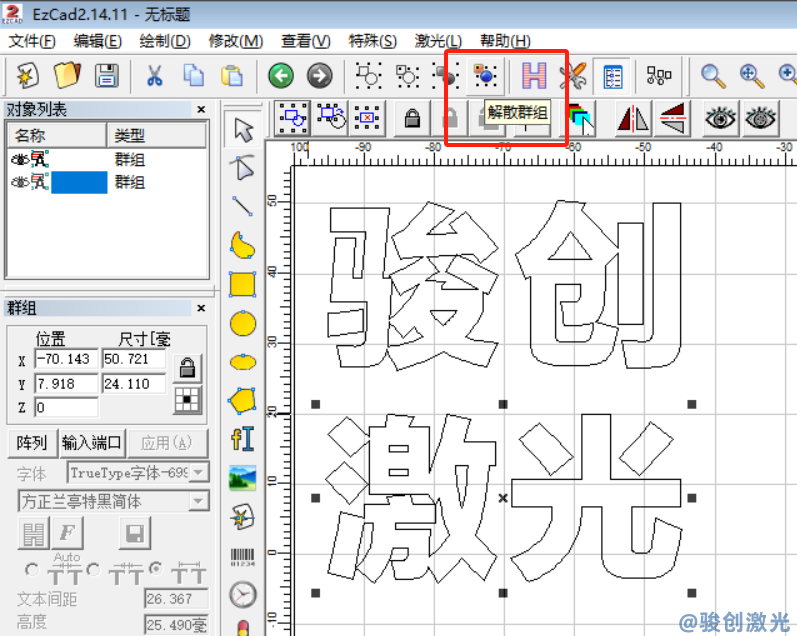Click the Ungroup (解散群组) toolbar icon
Screen dimensions: 797x636
point(485,76)
